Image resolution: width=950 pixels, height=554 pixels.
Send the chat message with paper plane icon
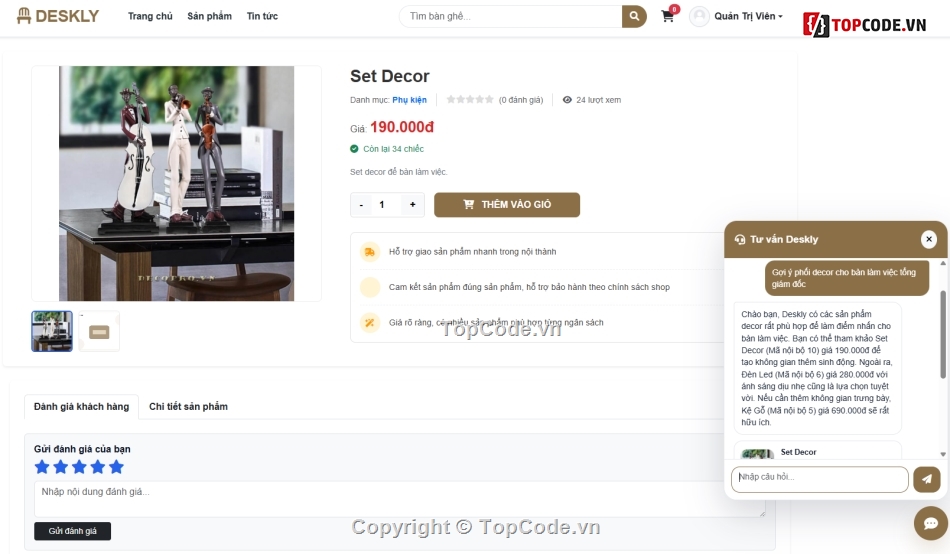pyautogui.click(x=926, y=479)
